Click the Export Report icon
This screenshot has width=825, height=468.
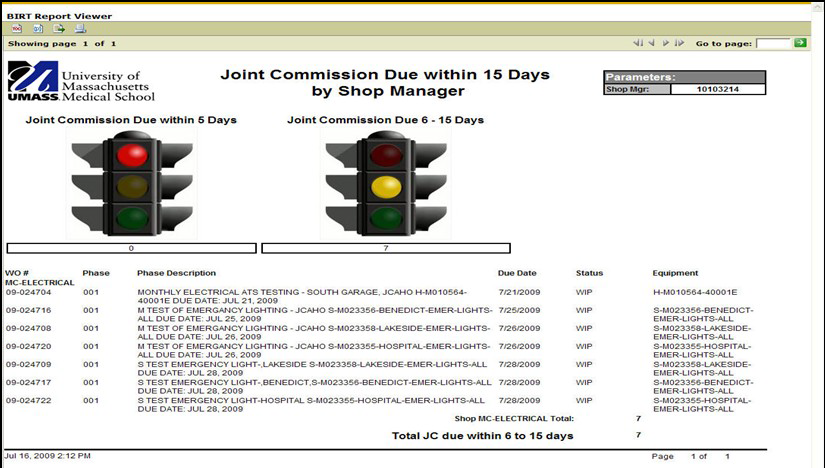coord(59,29)
